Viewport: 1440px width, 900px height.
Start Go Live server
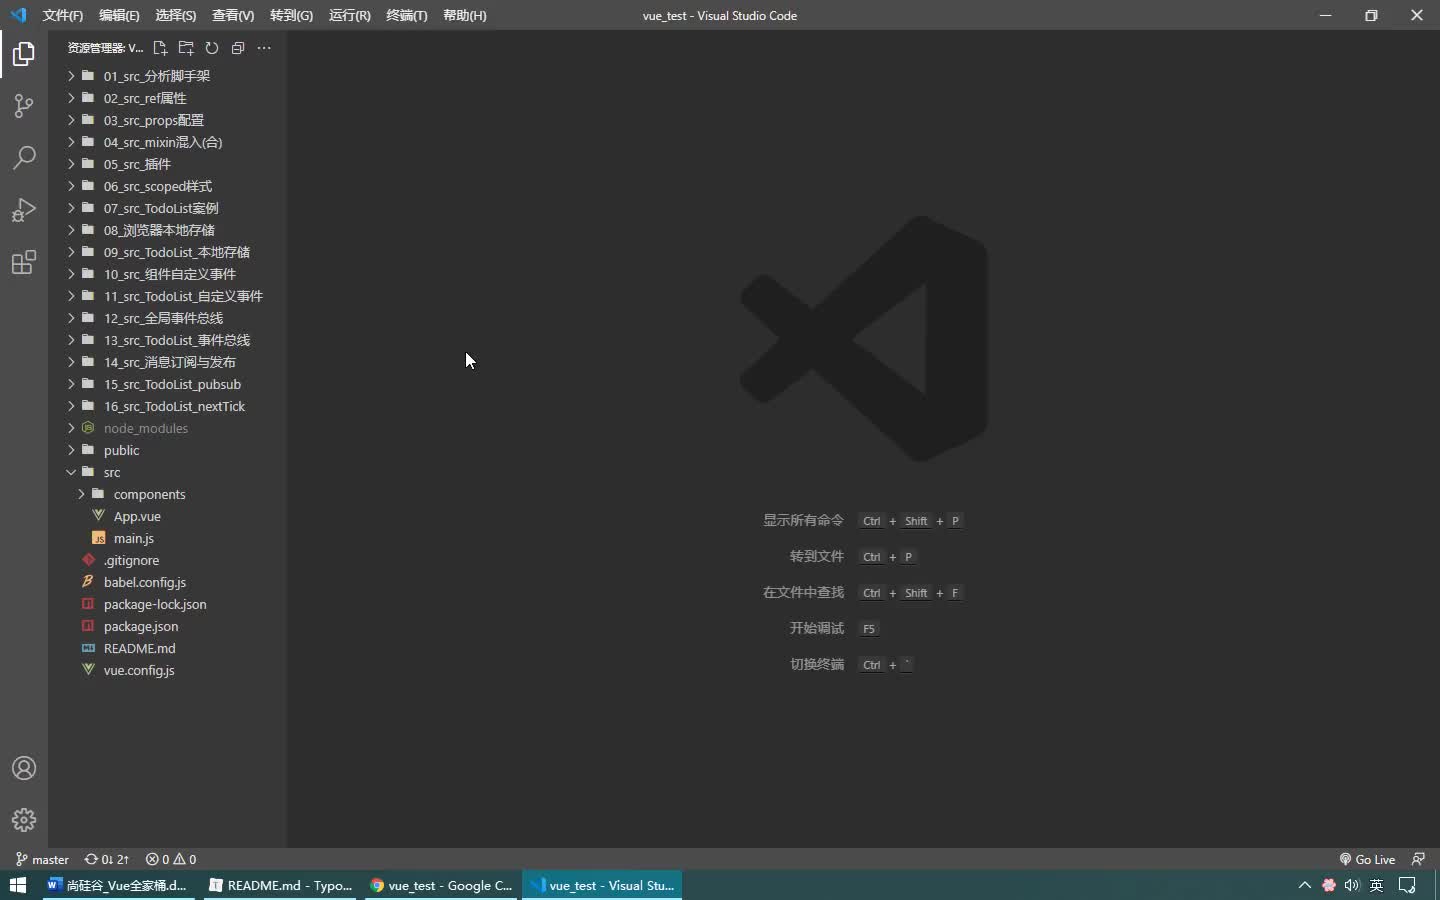pyautogui.click(x=1367, y=859)
